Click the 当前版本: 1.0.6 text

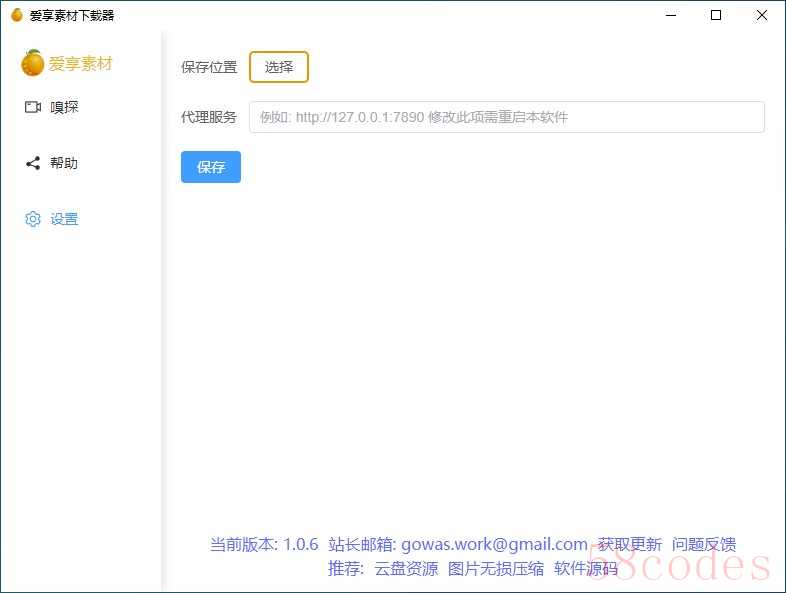click(264, 544)
